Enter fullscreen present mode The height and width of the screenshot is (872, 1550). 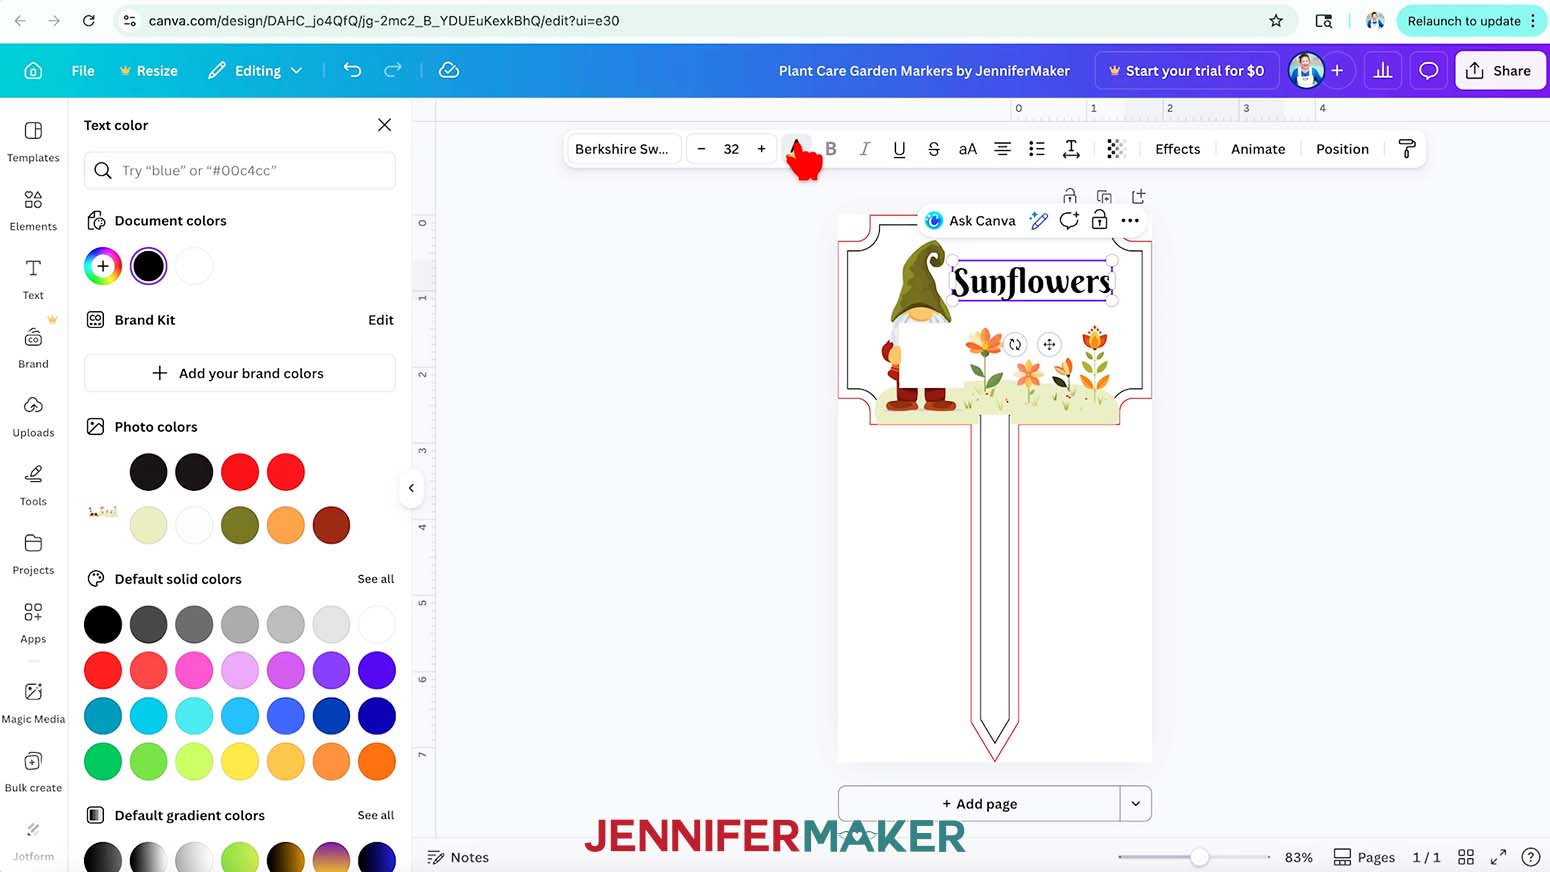[x=1498, y=857]
